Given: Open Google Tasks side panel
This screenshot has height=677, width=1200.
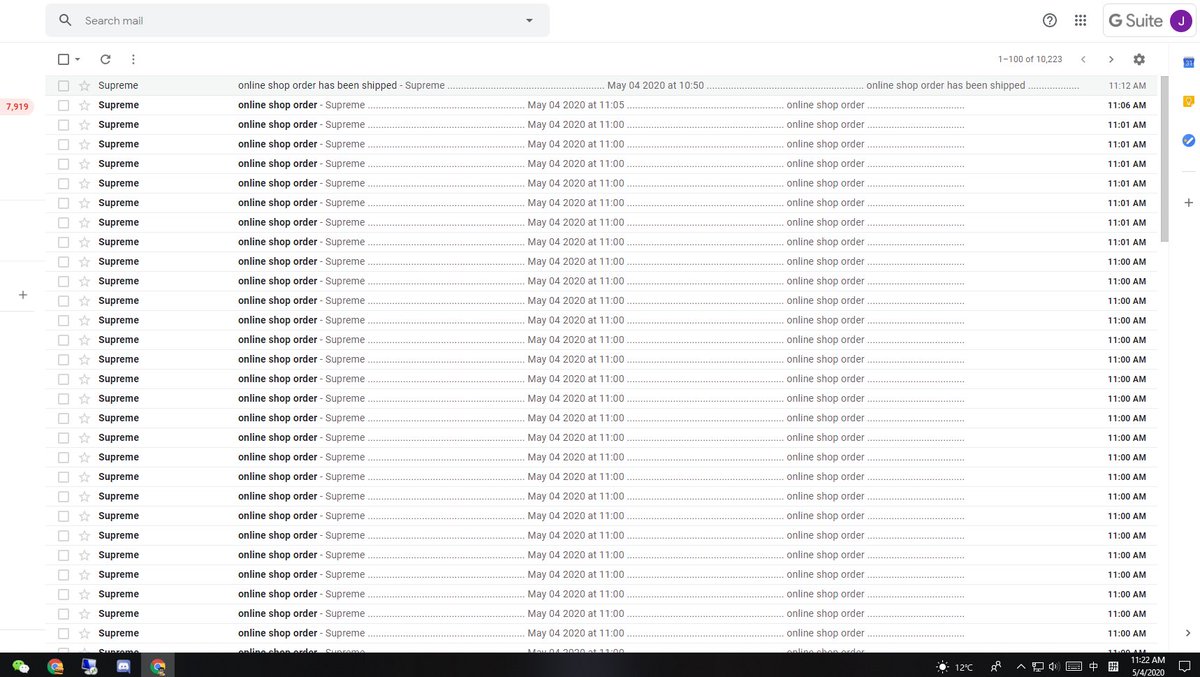Looking at the screenshot, I should (1189, 140).
